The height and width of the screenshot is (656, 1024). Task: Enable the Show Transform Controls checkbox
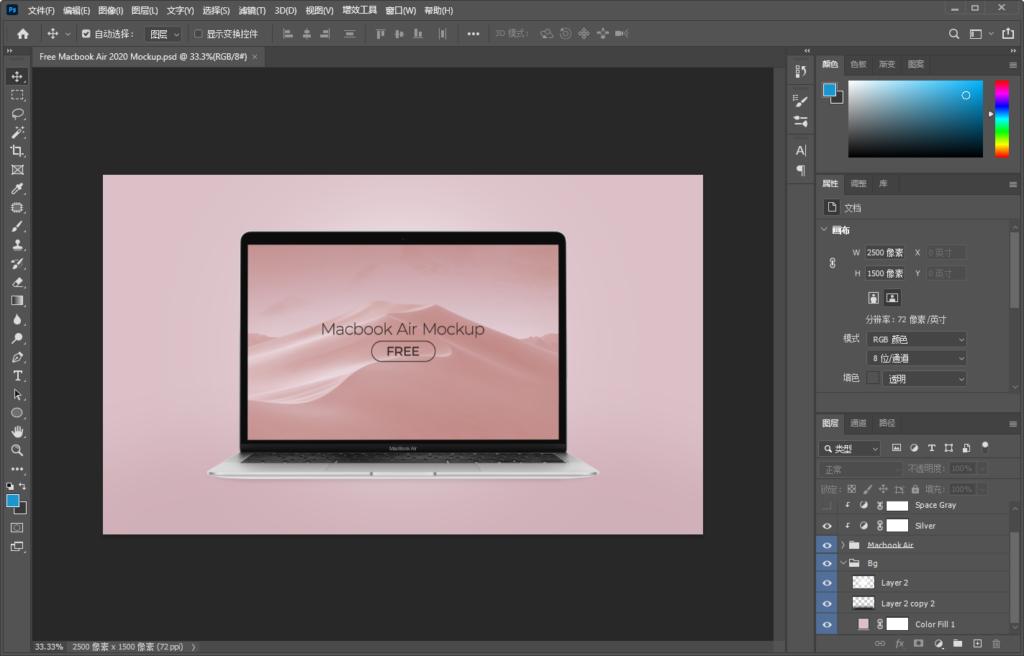coord(199,34)
